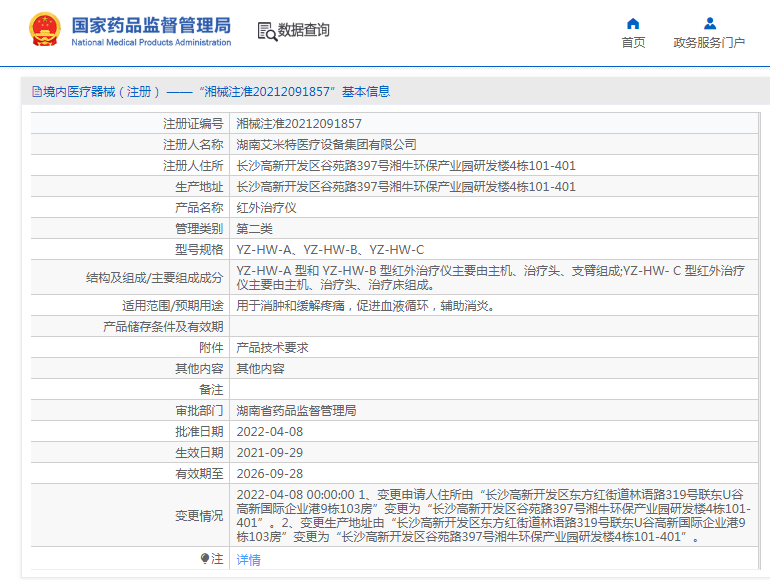Click the 备注 row label
This screenshot has width=770, height=580.
click(x=211, y=390)
